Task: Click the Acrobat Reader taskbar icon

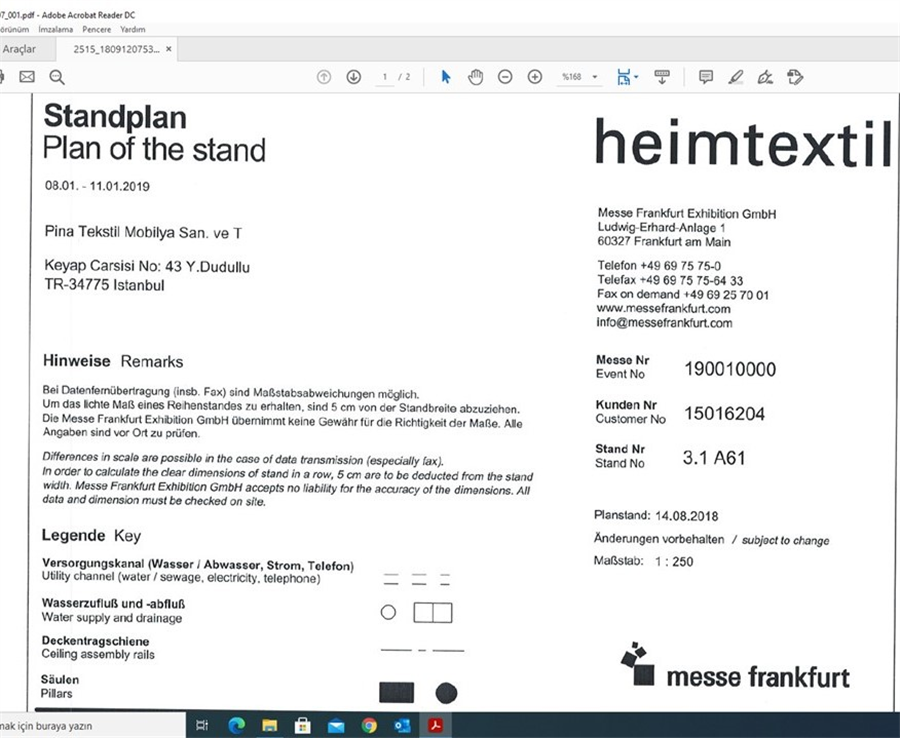Action: pyautogui.click(x=436, y=726)
